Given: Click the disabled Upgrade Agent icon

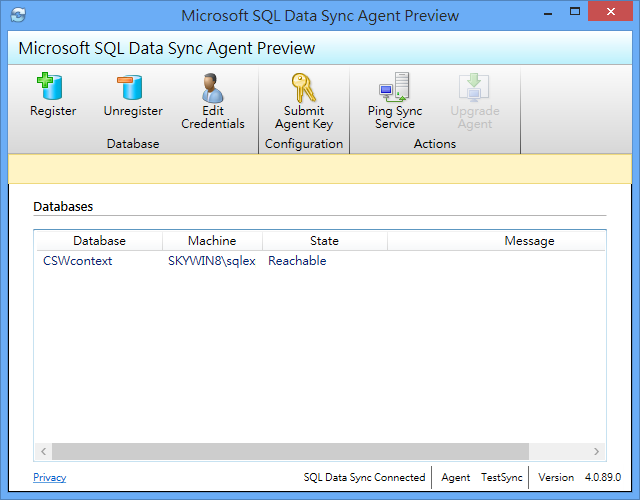Looking at the screenshot, I should 474,87.
